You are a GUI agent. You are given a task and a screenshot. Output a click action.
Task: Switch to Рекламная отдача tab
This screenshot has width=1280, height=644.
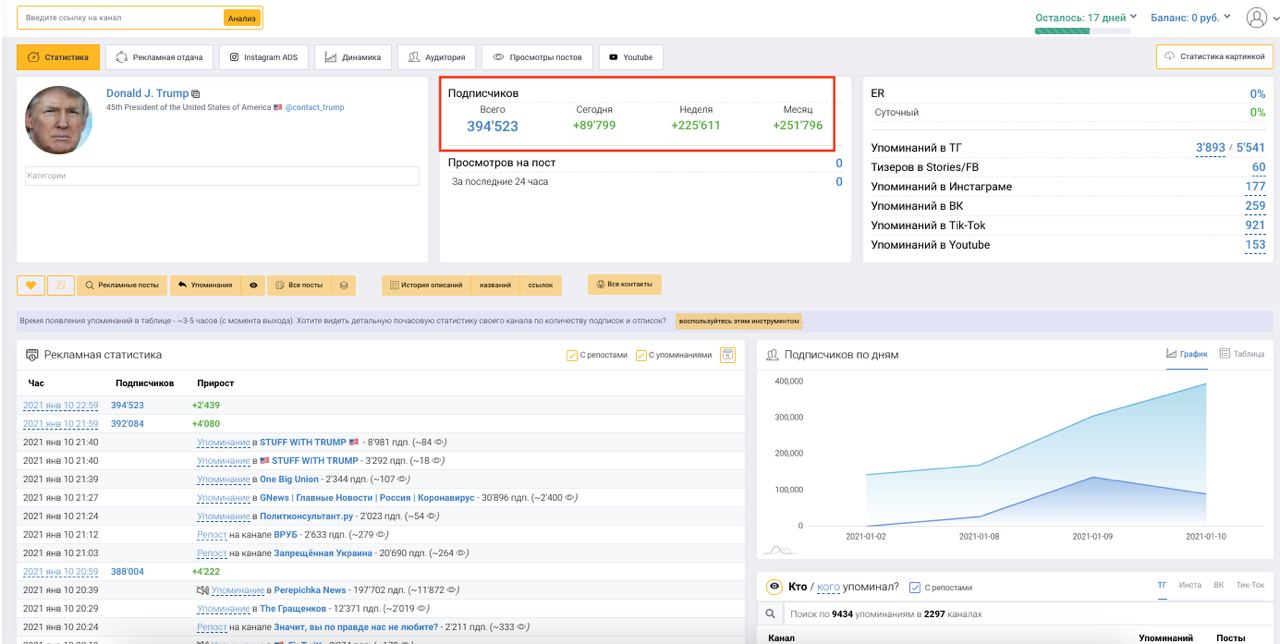[159, 57]
